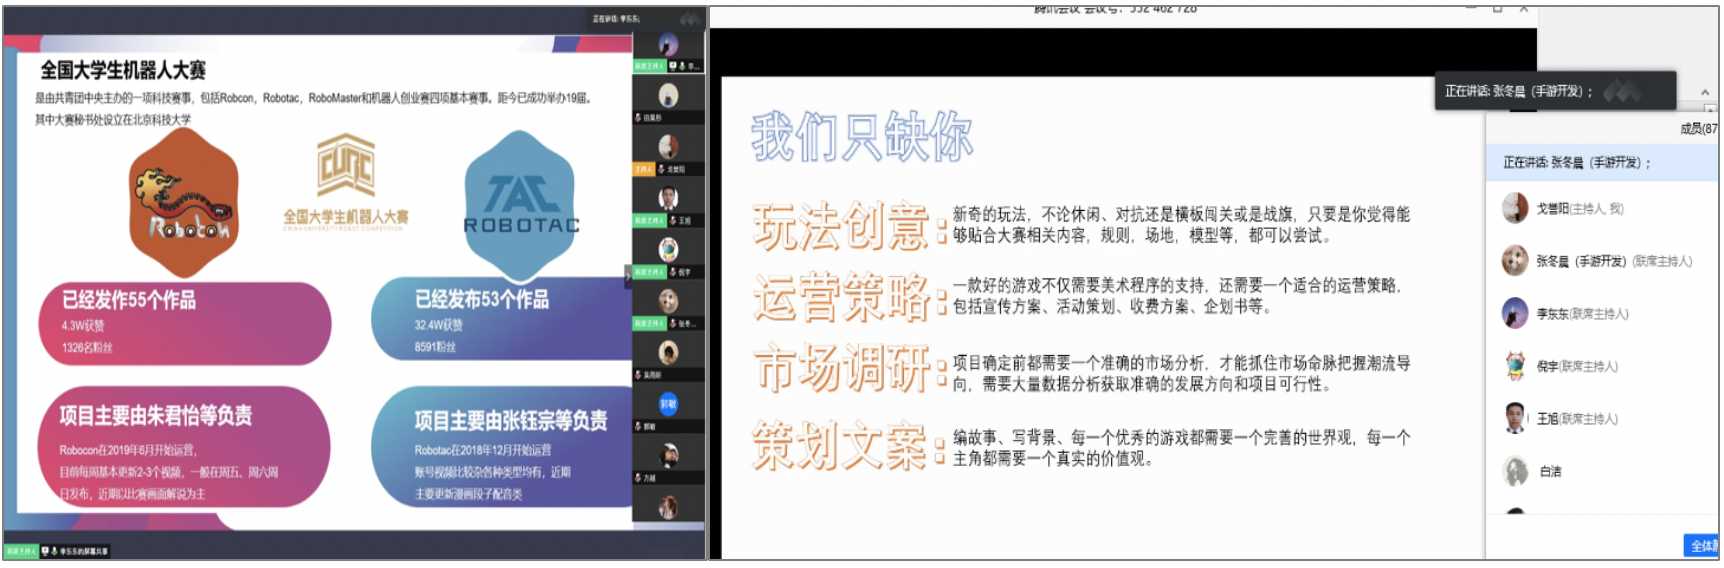Click the floating 正在讲话 dark tooltip
1724x568 pixels.
tap(1554, 91)
